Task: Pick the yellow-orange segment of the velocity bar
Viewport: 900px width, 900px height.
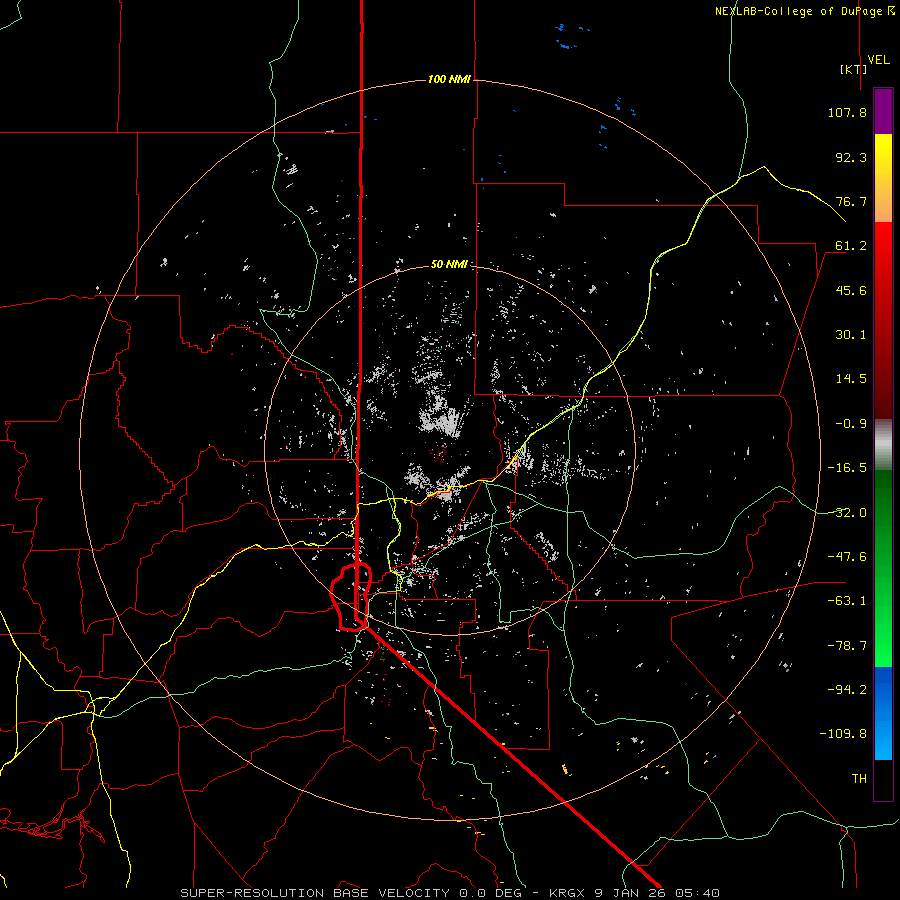Action: 883,178
